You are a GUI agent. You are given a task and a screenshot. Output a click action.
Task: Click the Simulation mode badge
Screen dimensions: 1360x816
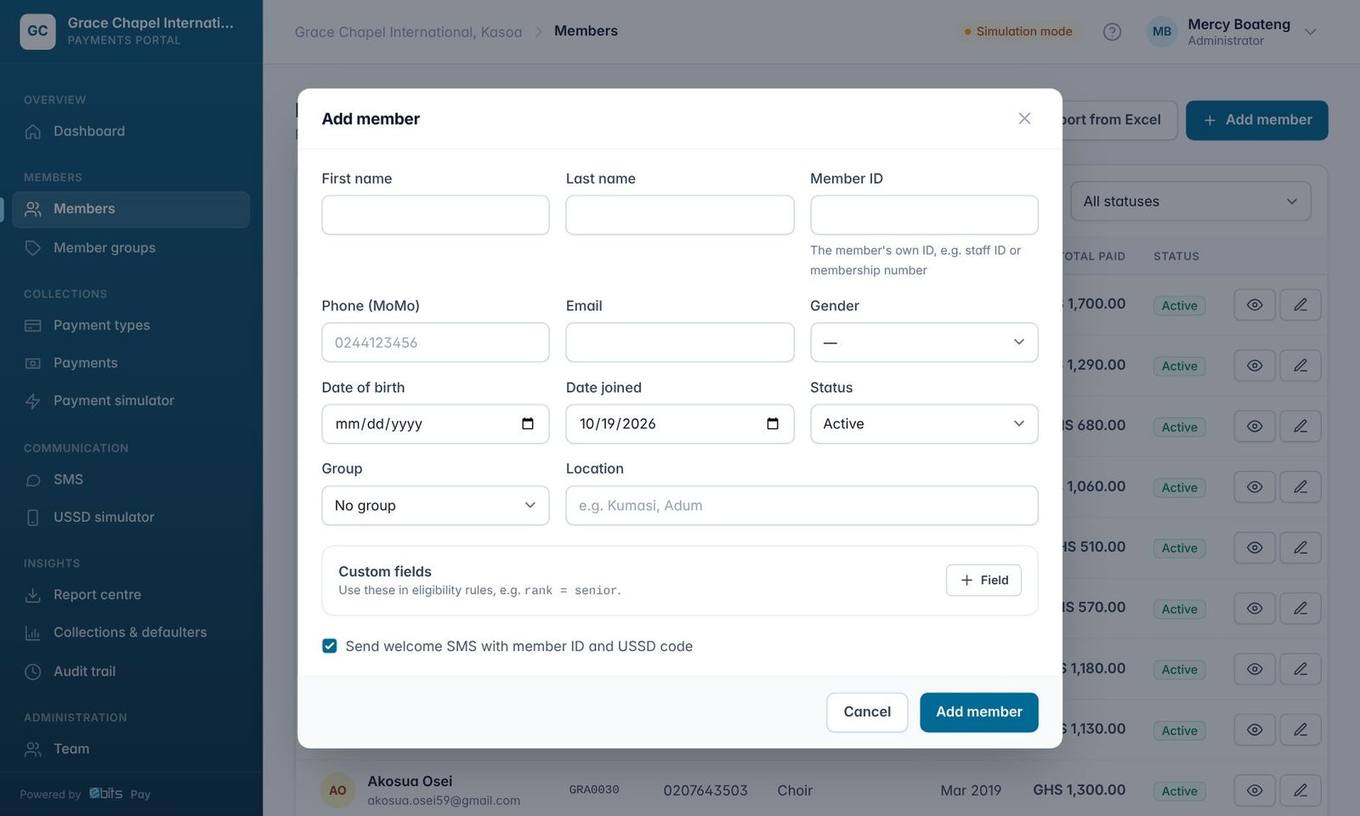click(x=1018, y=32)
